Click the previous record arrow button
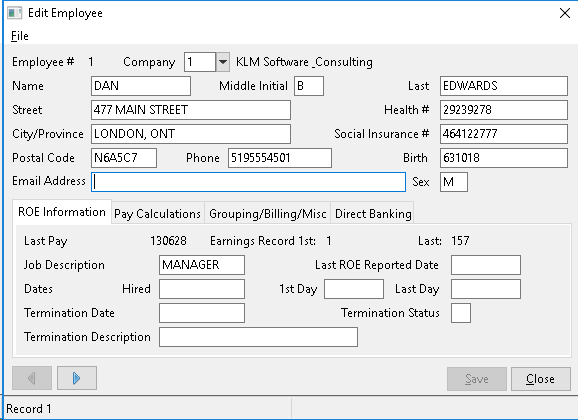 click(32, 378)
